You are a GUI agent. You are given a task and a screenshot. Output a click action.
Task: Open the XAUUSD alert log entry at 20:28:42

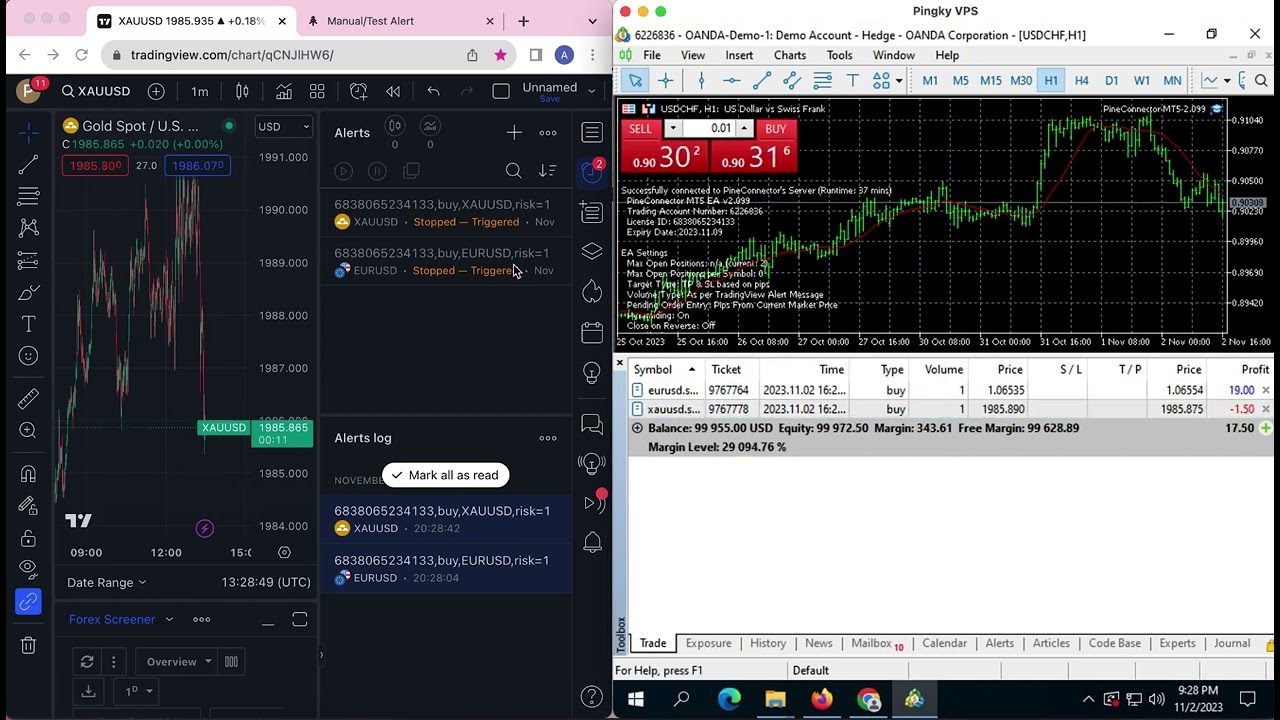coord(445,519)
